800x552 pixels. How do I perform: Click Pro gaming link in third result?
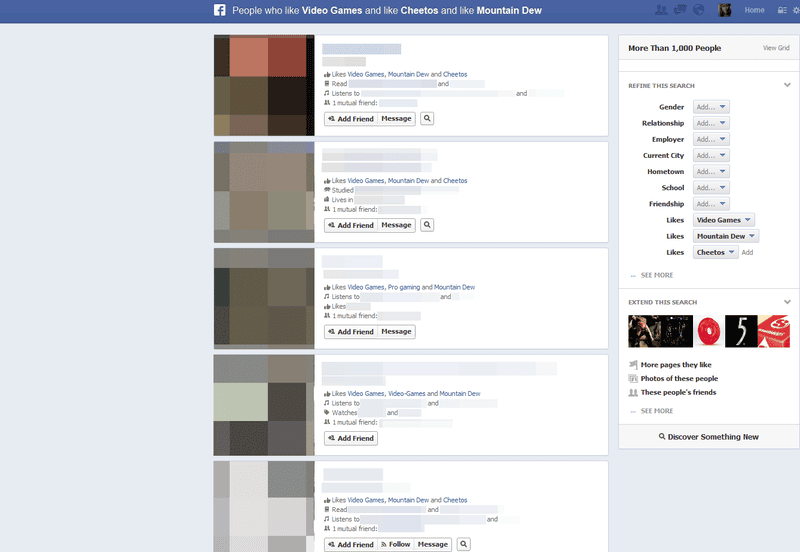(404, 287)
